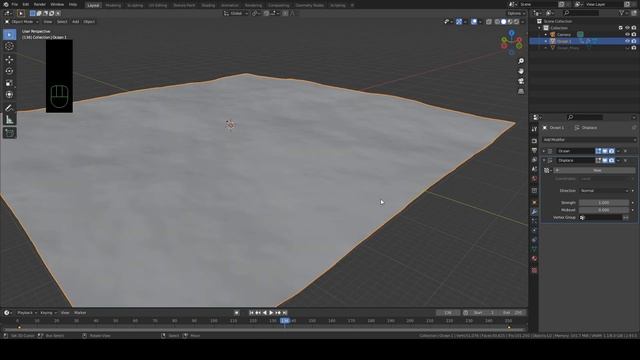Open the Modifier properties wrench tab
The image size is (640, 360).
(534, 212)
